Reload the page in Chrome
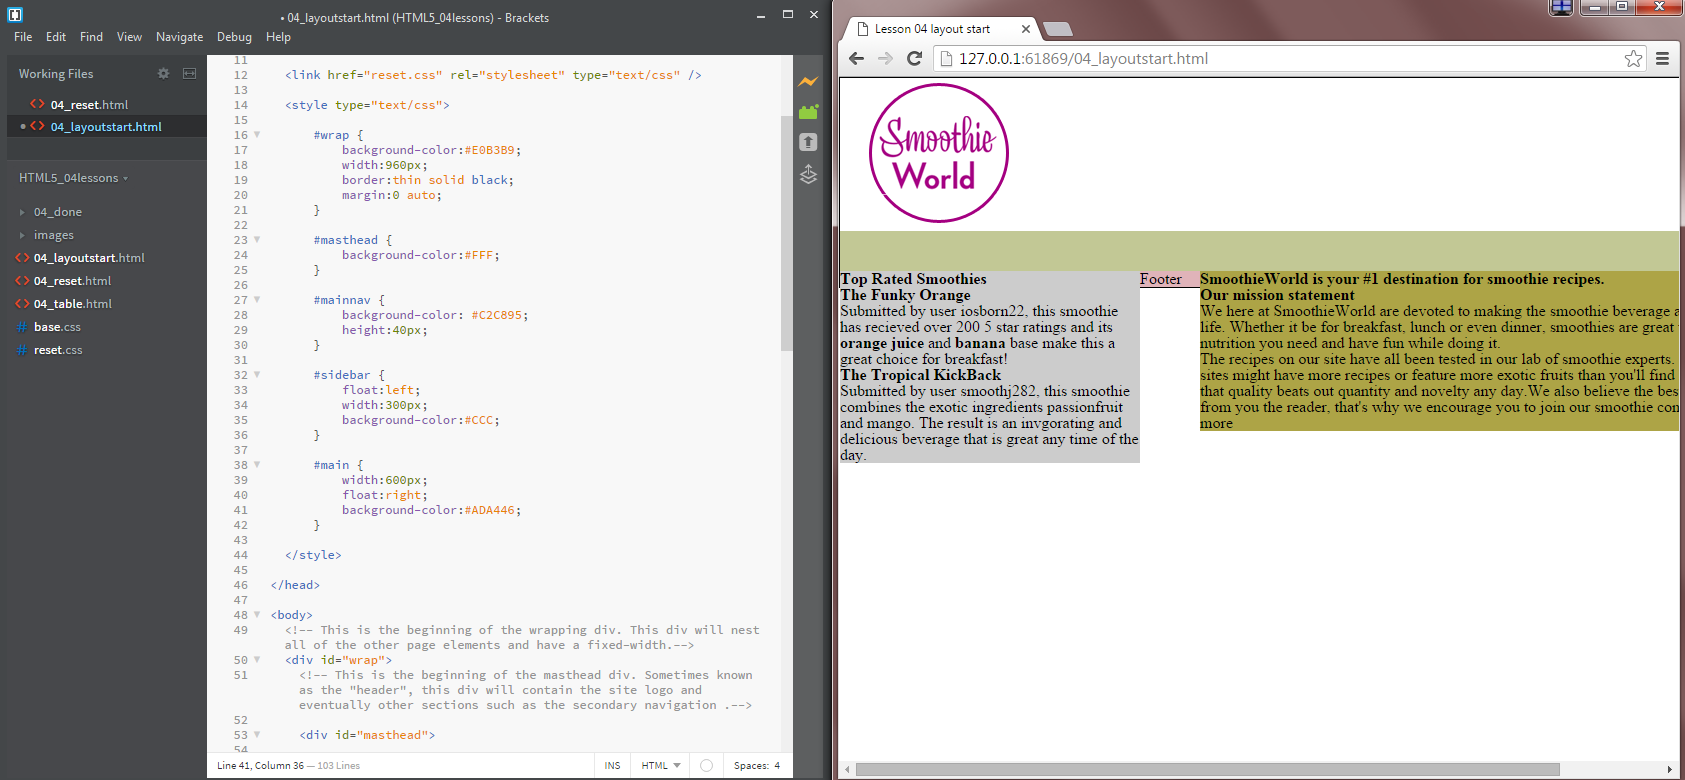Viewport: 1685px width, 780px height. pos(914,59)
